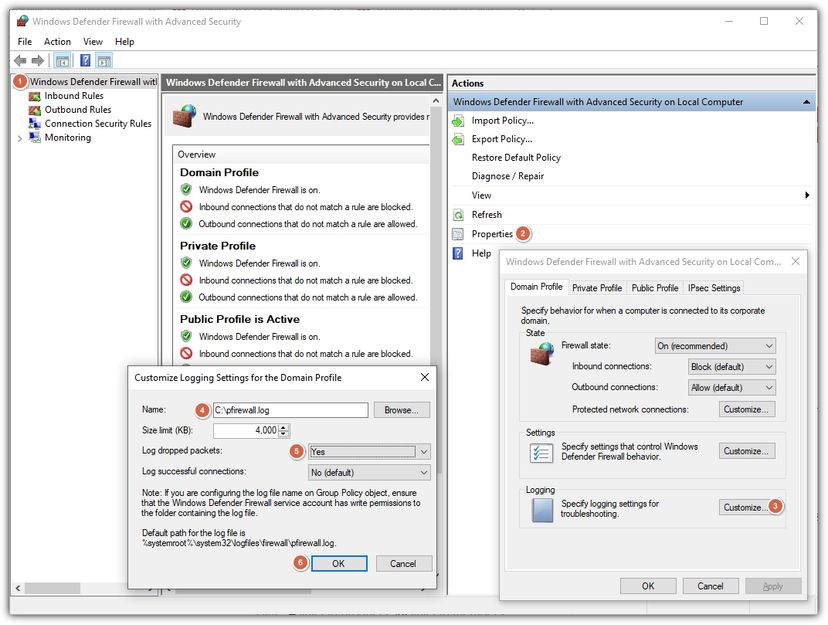Click Show/Hide Action Pane toolbar icon
Image resolution: width=828 pixels, height=625 pixels.
[104, 61]
